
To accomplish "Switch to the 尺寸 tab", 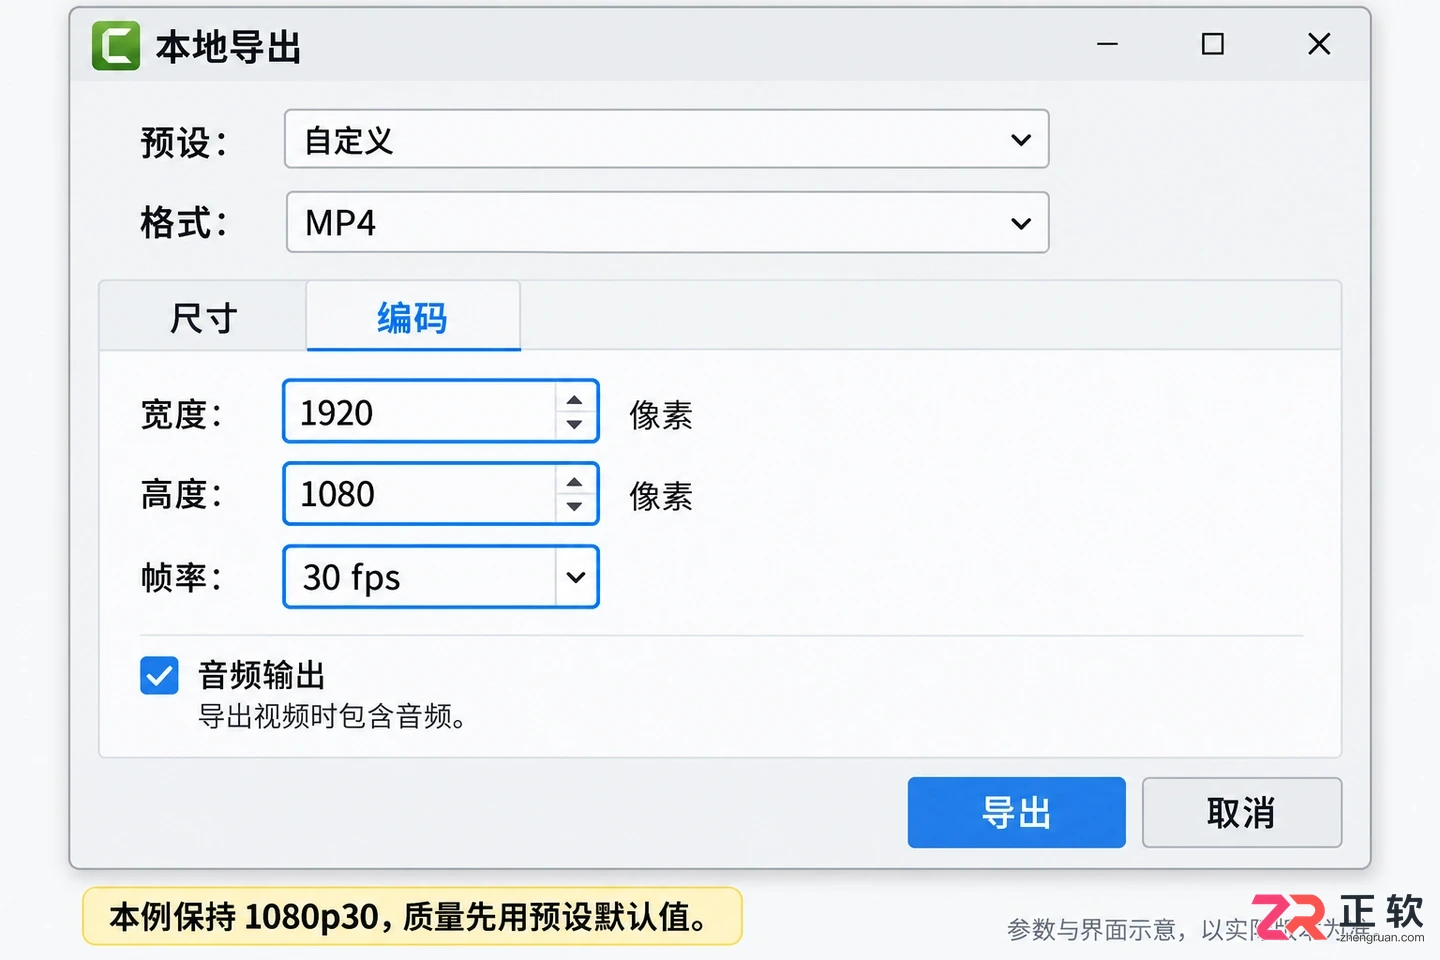I will point(203,318).
